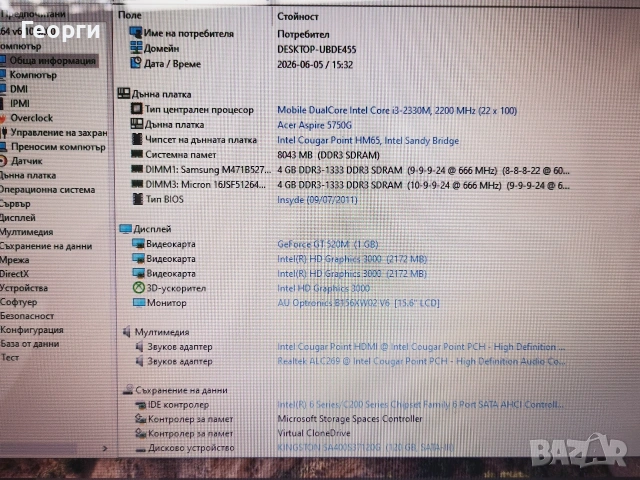The height and width of the screenshot is (480, 640).
Task: Click the Дисплей section monitor icon
Action: pos(125,229)
